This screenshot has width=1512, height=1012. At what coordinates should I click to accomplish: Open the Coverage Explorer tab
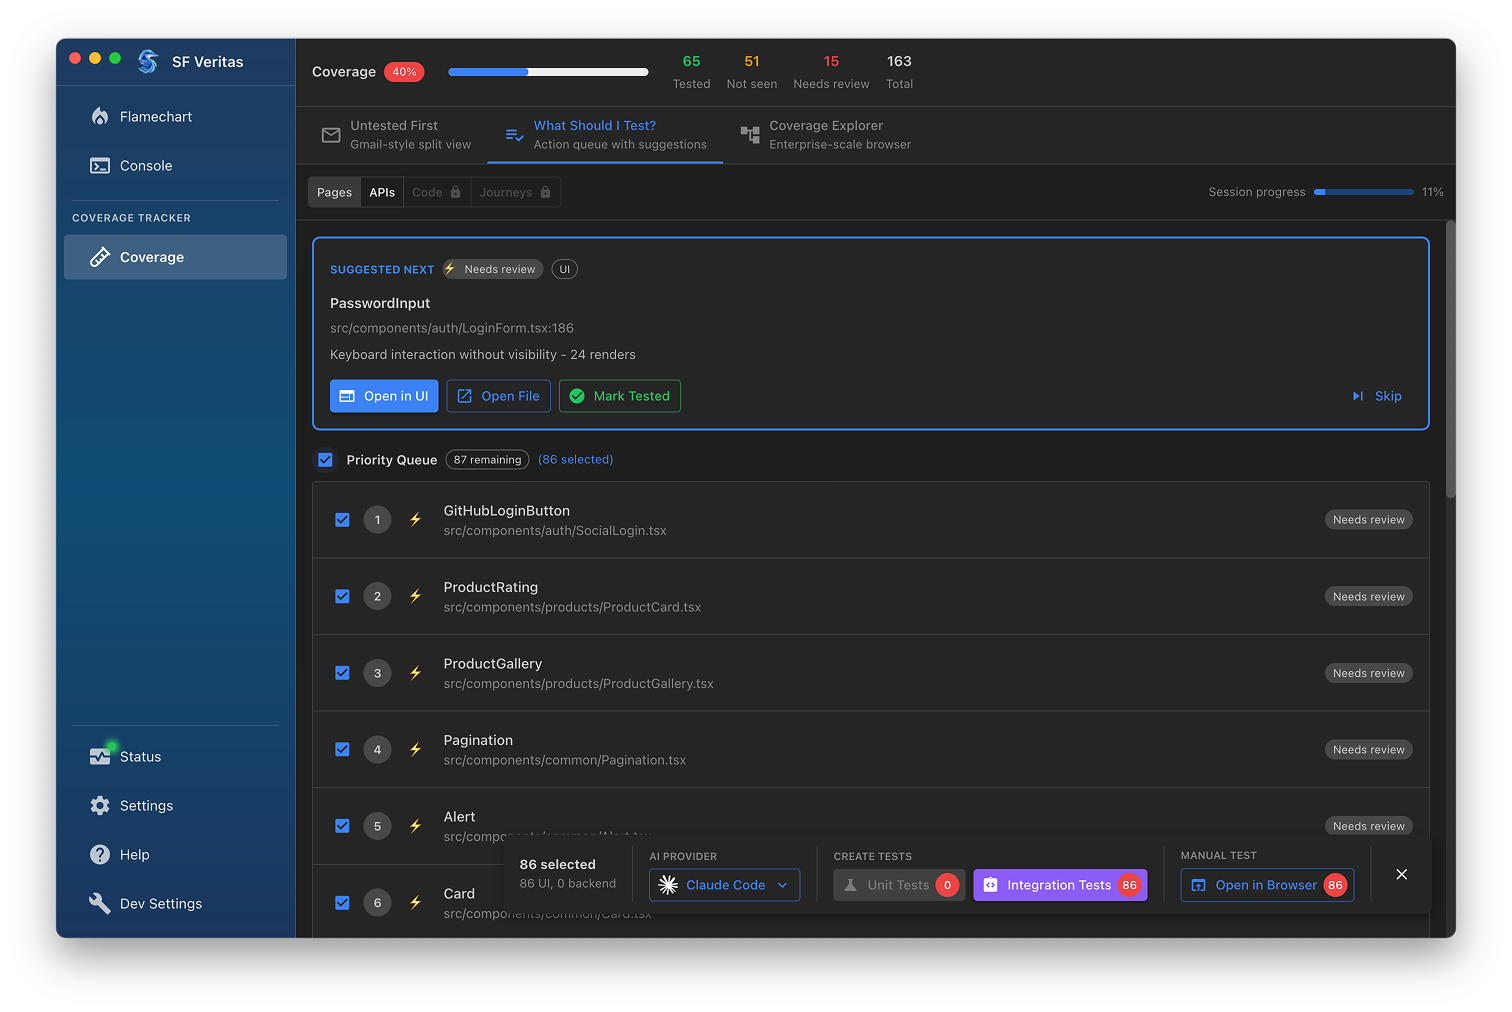(826, 134)
